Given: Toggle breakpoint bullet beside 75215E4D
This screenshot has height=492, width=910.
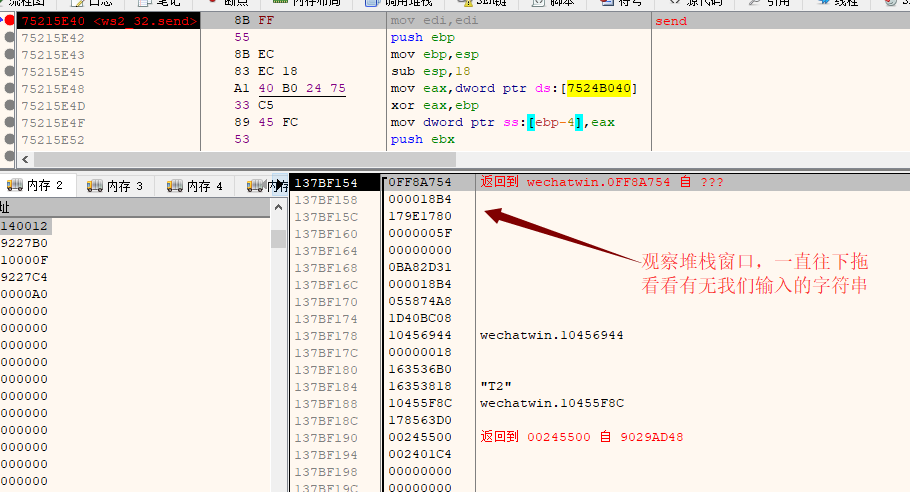Looking at the screenshot, I should tap(9, 105).
